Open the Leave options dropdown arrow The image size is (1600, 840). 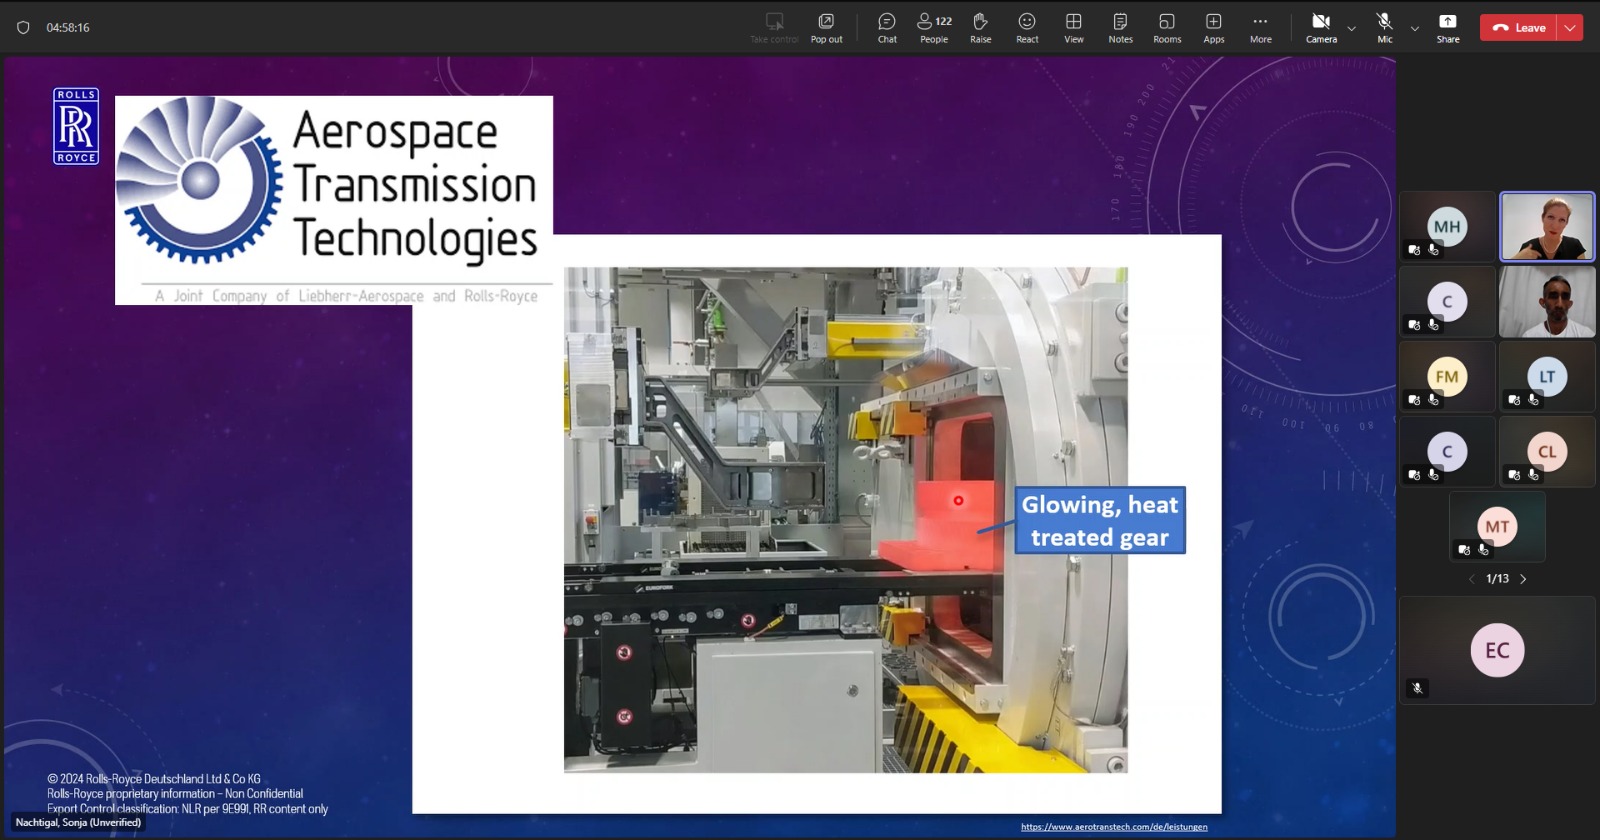click(x=1570, y=28)
